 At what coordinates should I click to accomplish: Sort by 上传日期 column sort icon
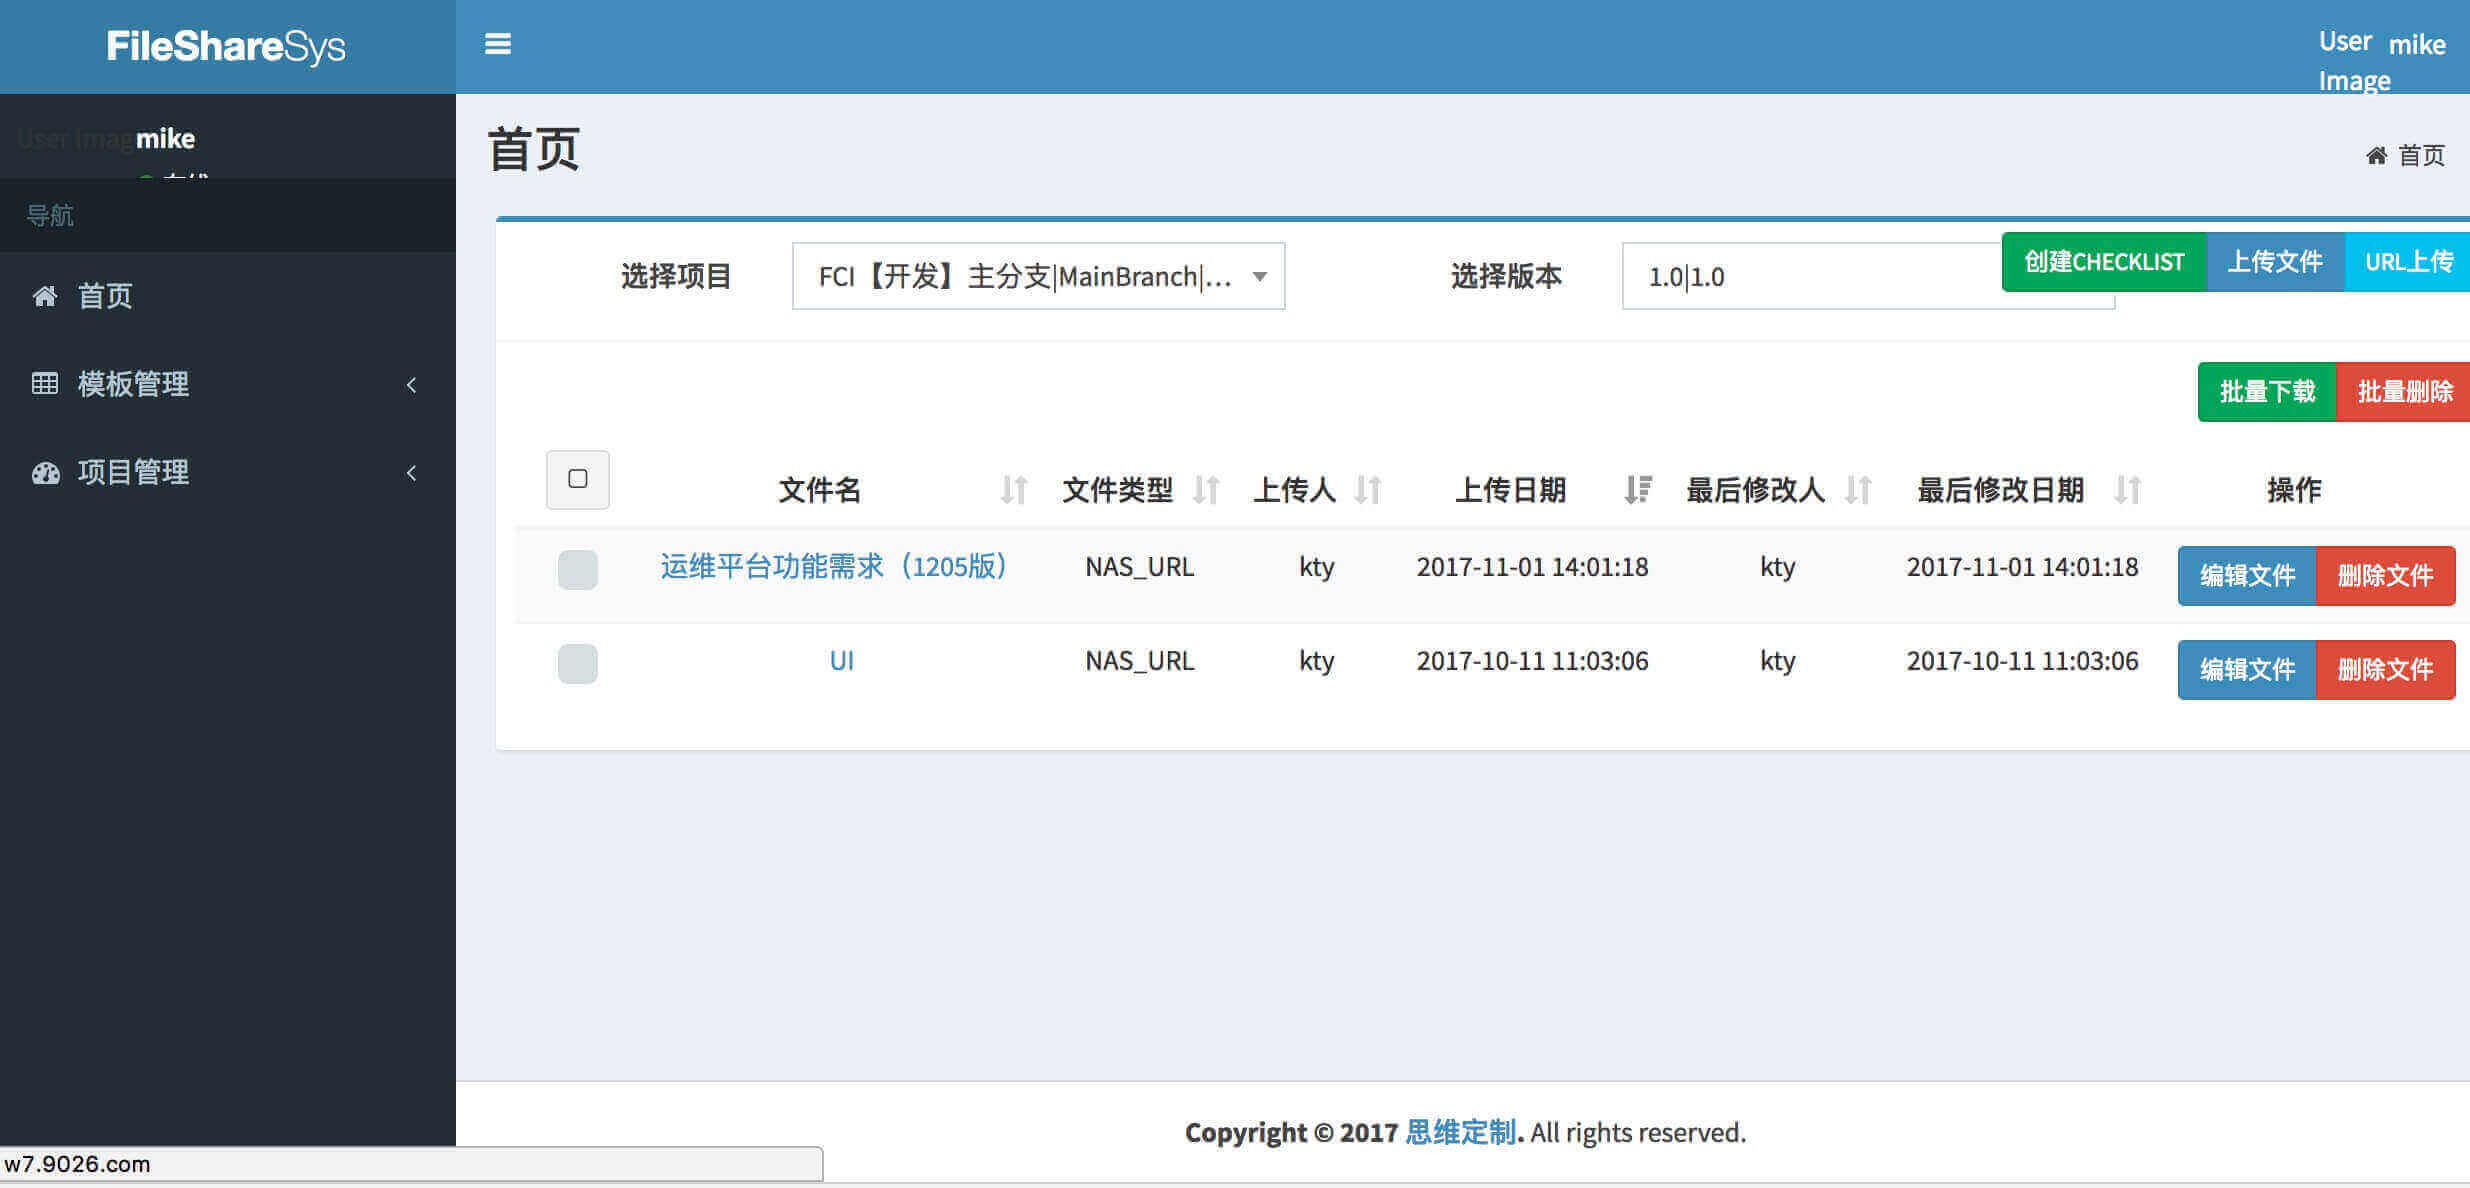1637,490
